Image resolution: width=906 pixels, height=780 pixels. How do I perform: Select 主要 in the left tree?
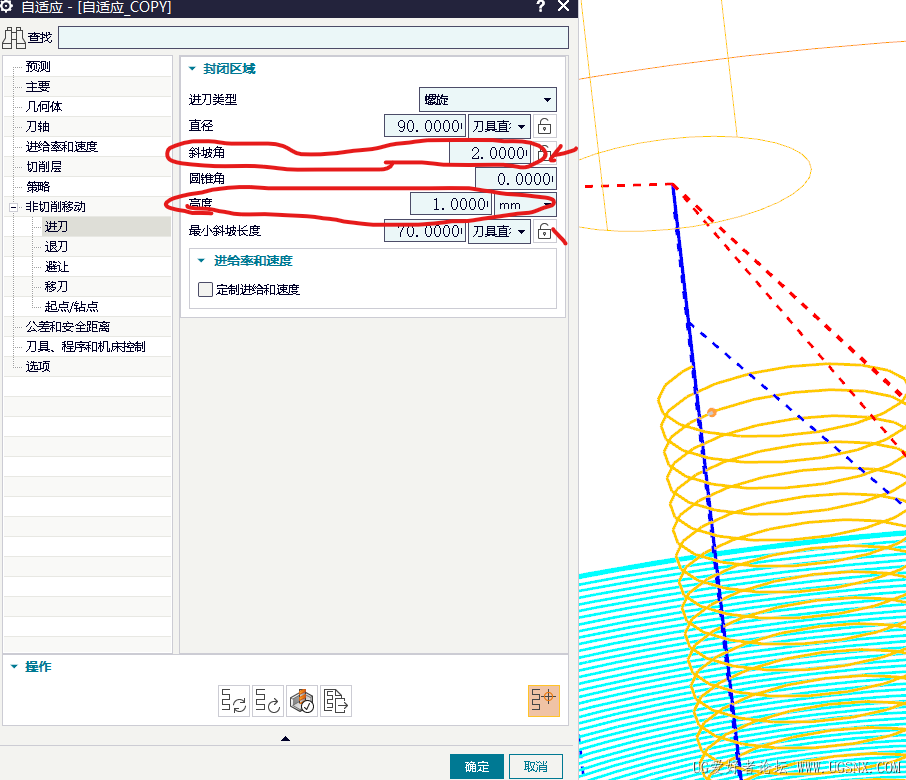click(38, 87)
